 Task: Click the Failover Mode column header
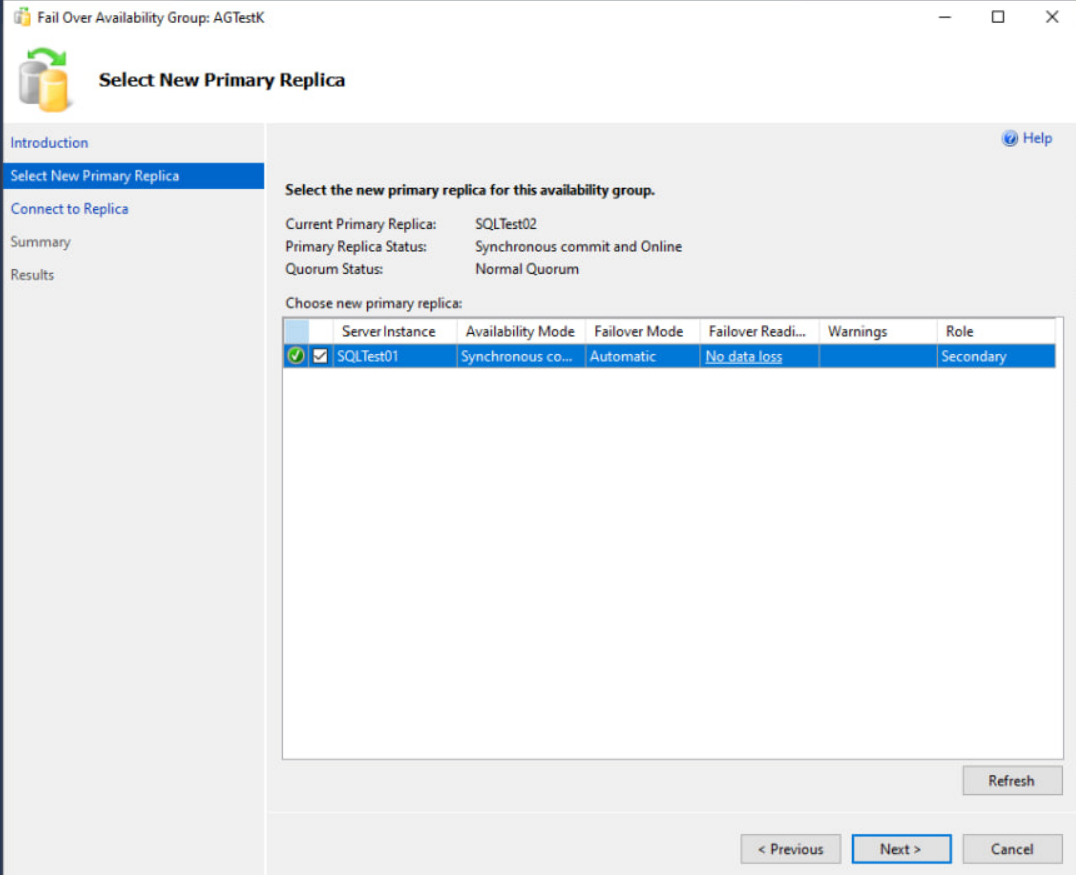(x=639, y=331)
